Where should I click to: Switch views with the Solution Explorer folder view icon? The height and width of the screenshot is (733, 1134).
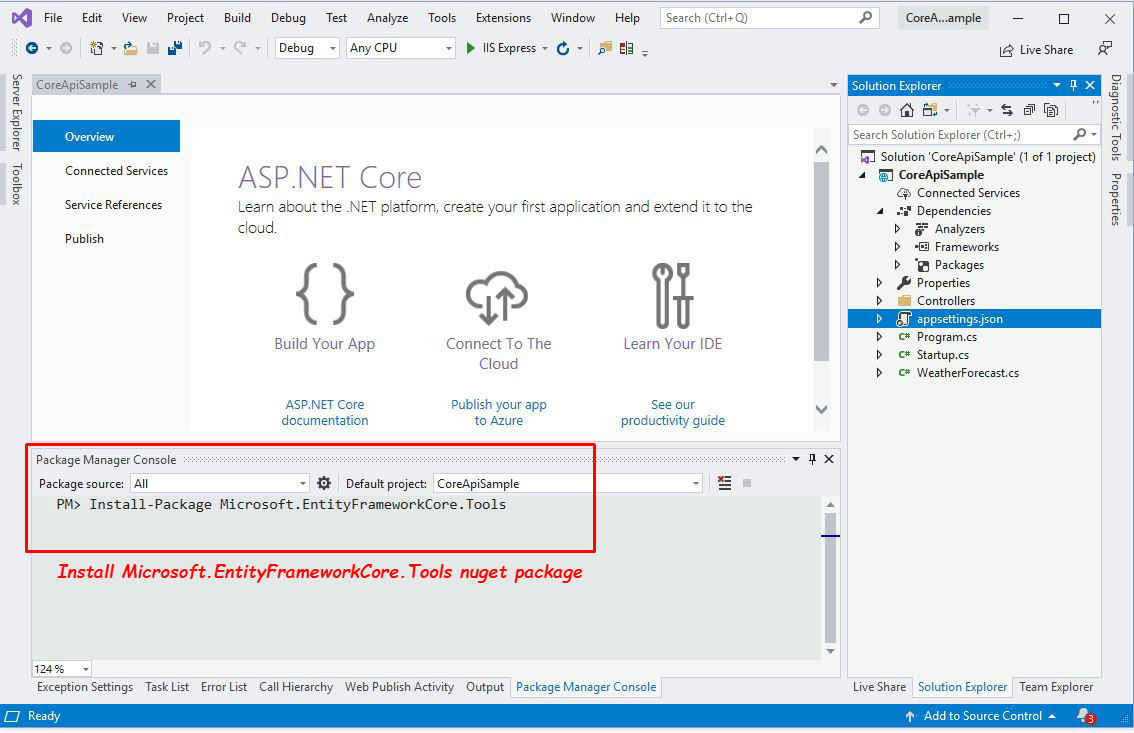(x=930, y=110)
